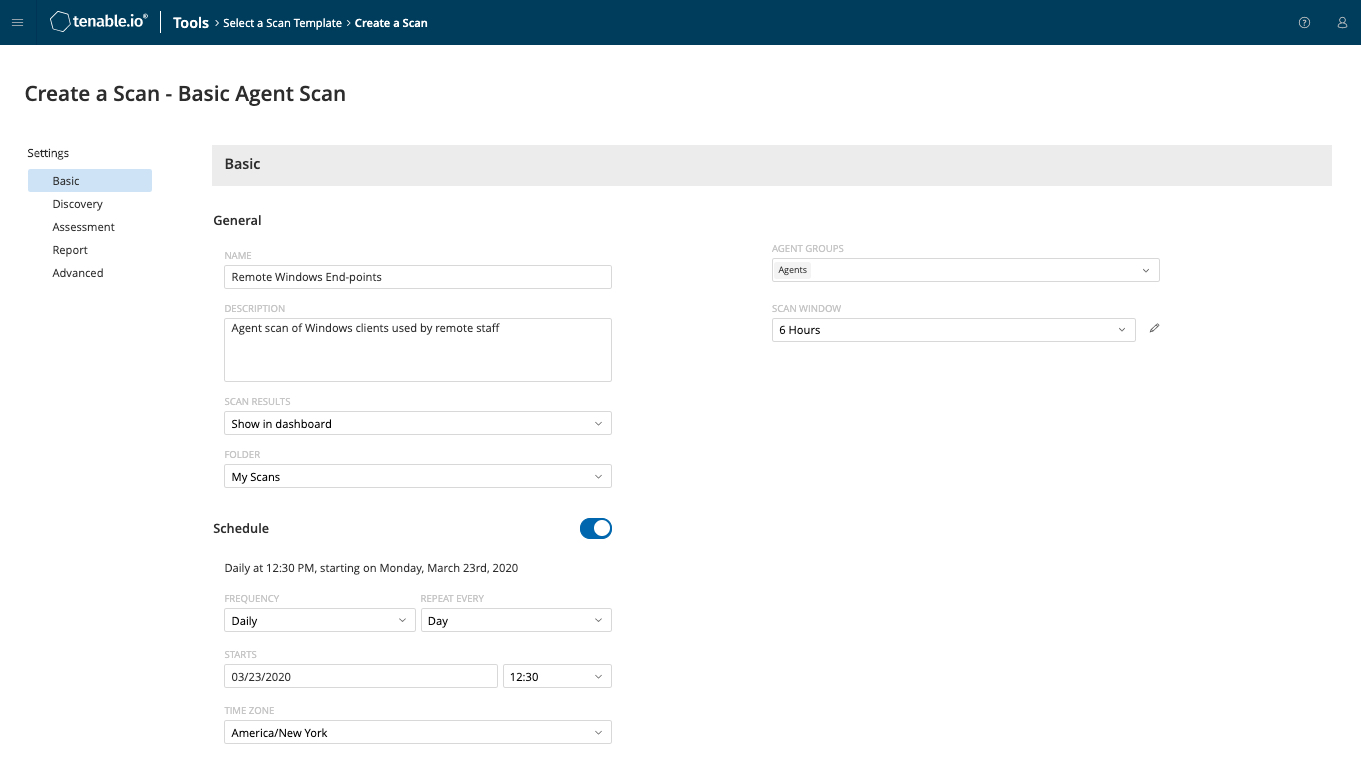Select the Time Zone dropdown
Viewport: 1361px width, 760px height.
[417, 732]
